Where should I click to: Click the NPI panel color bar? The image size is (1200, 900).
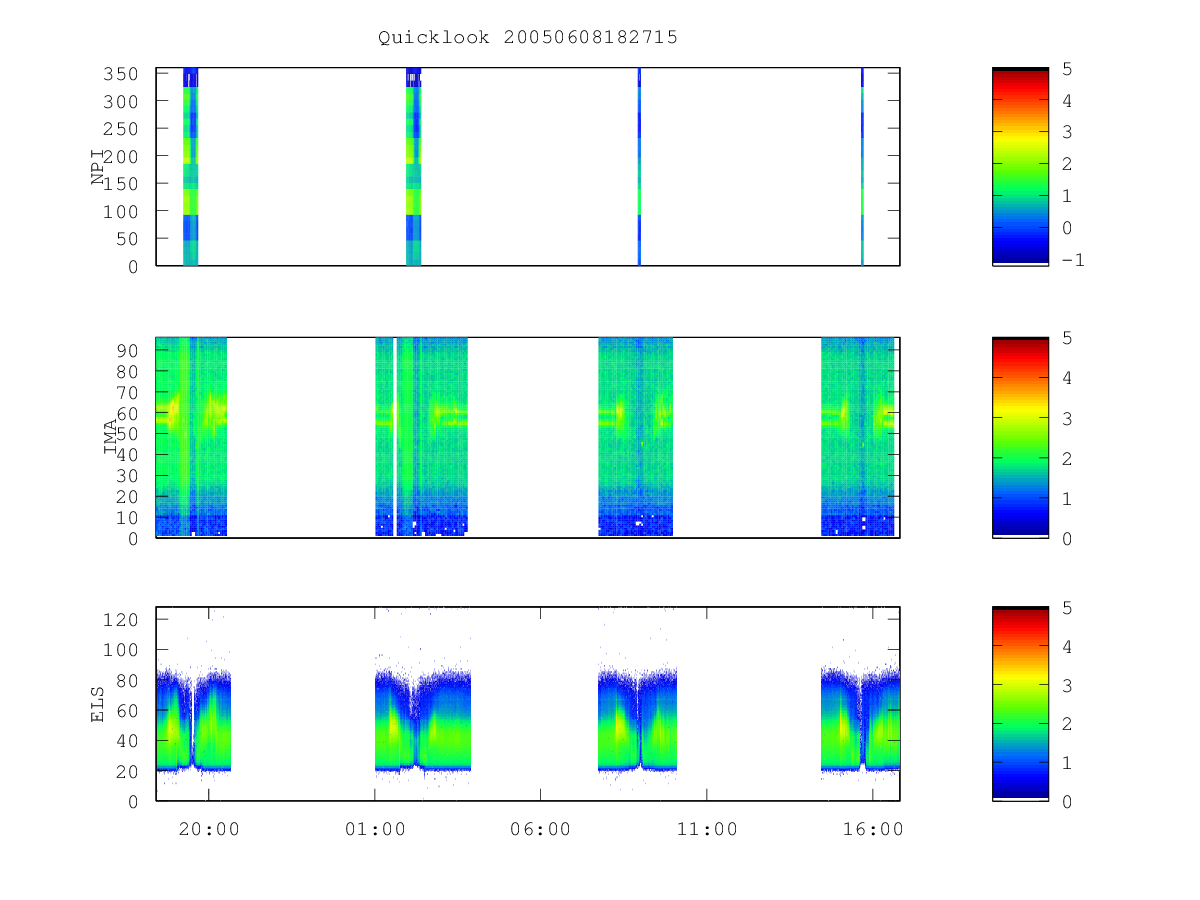(x=1020, y=167)
